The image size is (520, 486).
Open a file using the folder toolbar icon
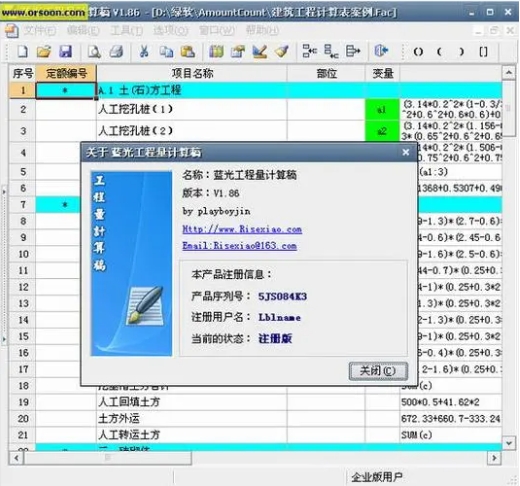point(44,52)
